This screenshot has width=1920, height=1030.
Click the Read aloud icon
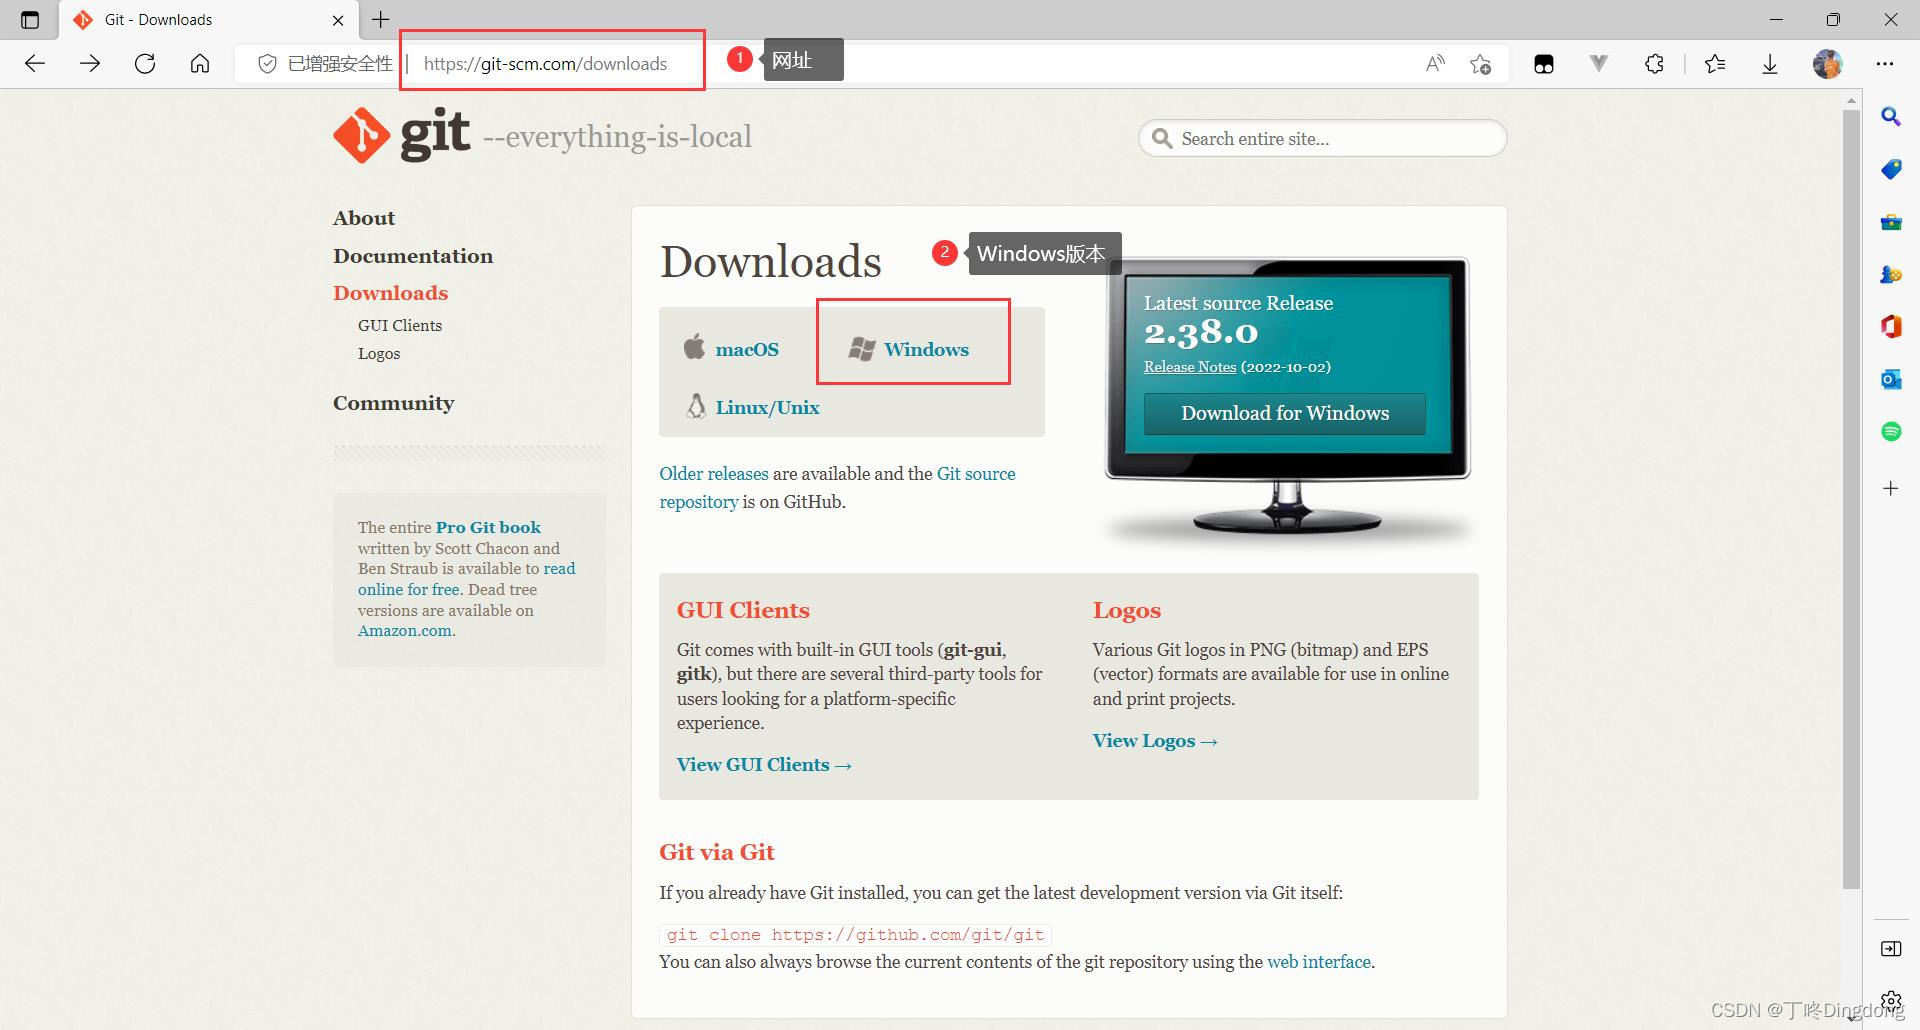pos(1435,64)
